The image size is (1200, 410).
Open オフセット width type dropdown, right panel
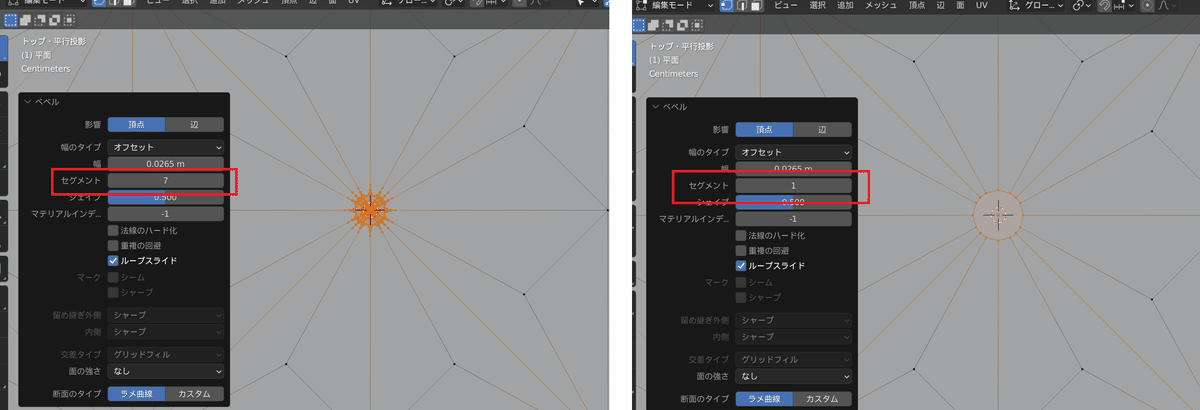tap(793, 151)
